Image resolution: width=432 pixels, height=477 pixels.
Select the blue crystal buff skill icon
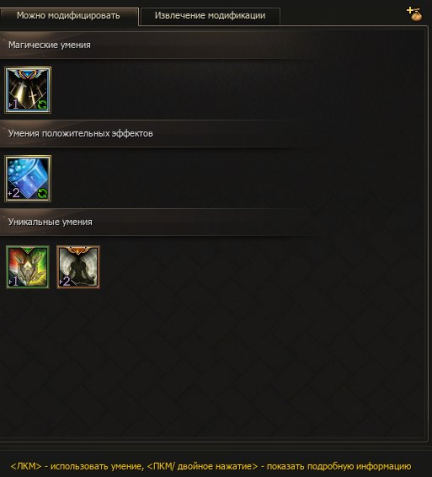[28, 178]
